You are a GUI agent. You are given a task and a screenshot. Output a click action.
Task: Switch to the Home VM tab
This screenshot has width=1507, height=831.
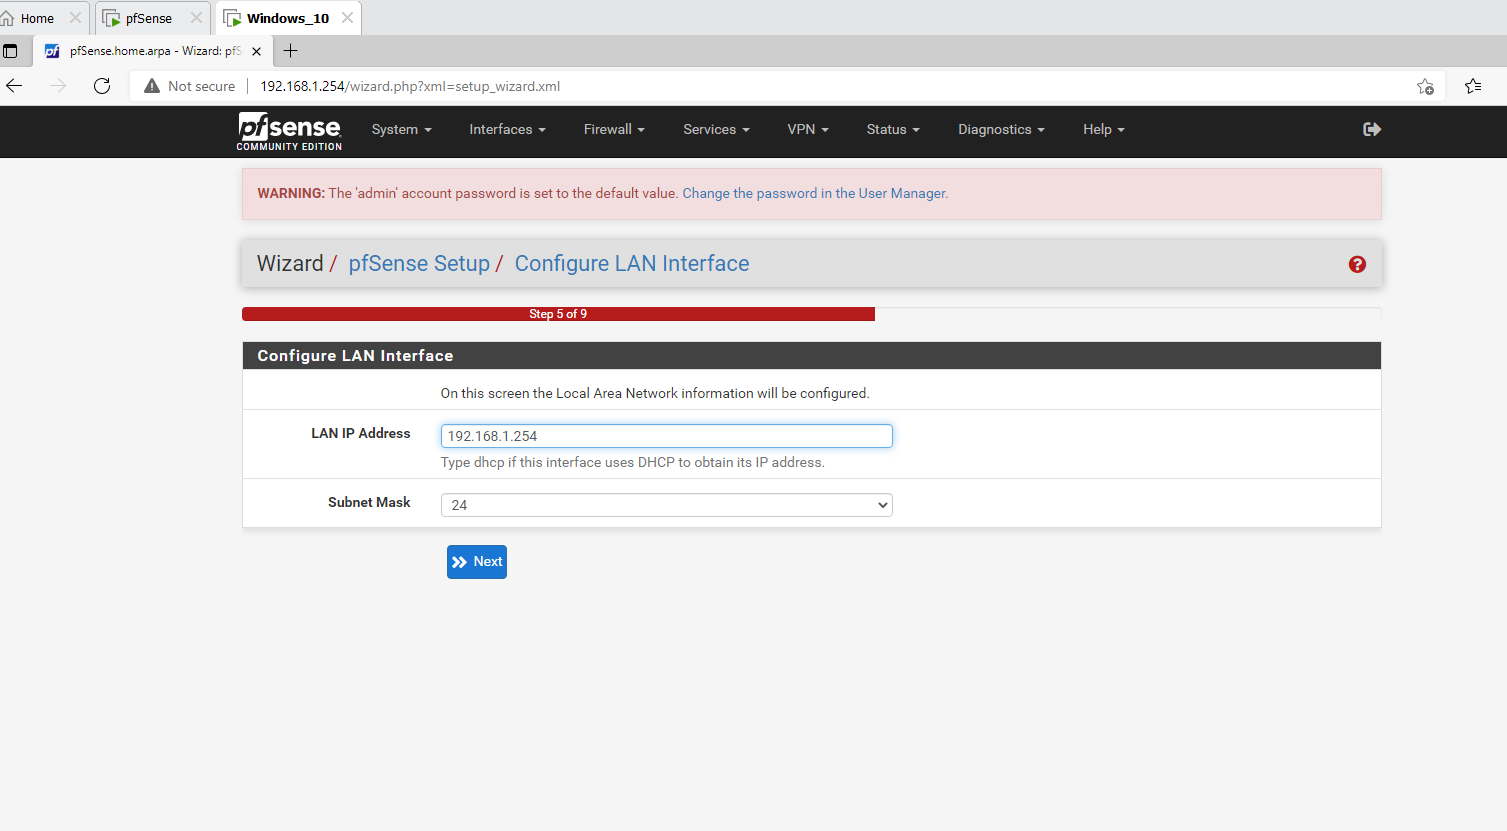(37, 18)
